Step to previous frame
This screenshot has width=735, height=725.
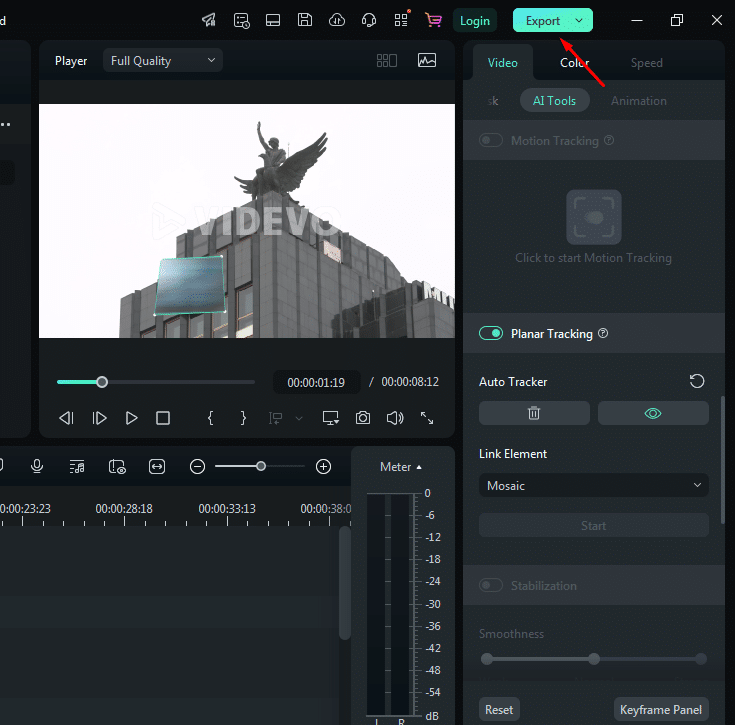click(66, 418)
